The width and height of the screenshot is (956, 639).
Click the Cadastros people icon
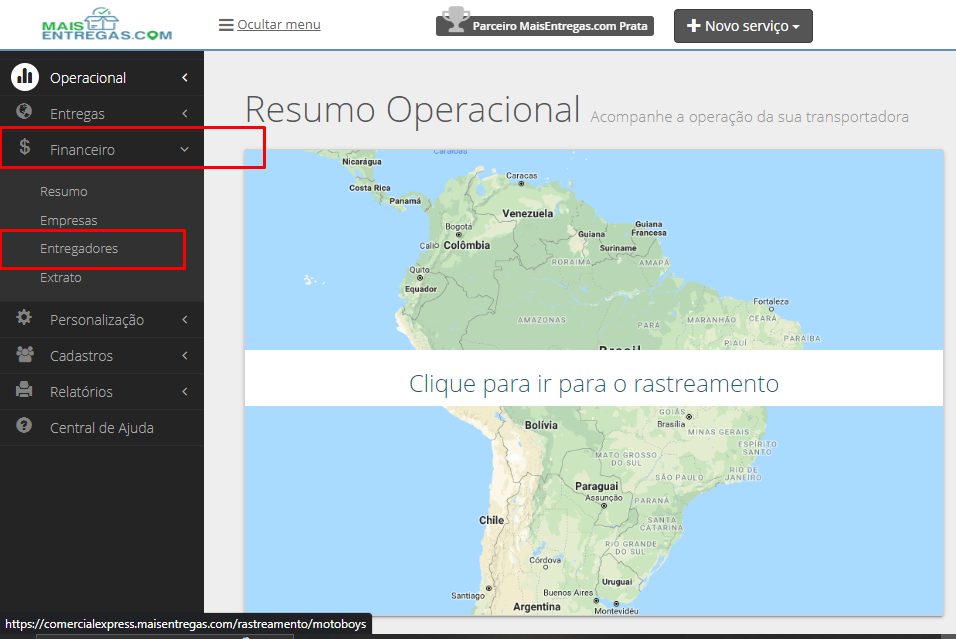coord(25,354)
